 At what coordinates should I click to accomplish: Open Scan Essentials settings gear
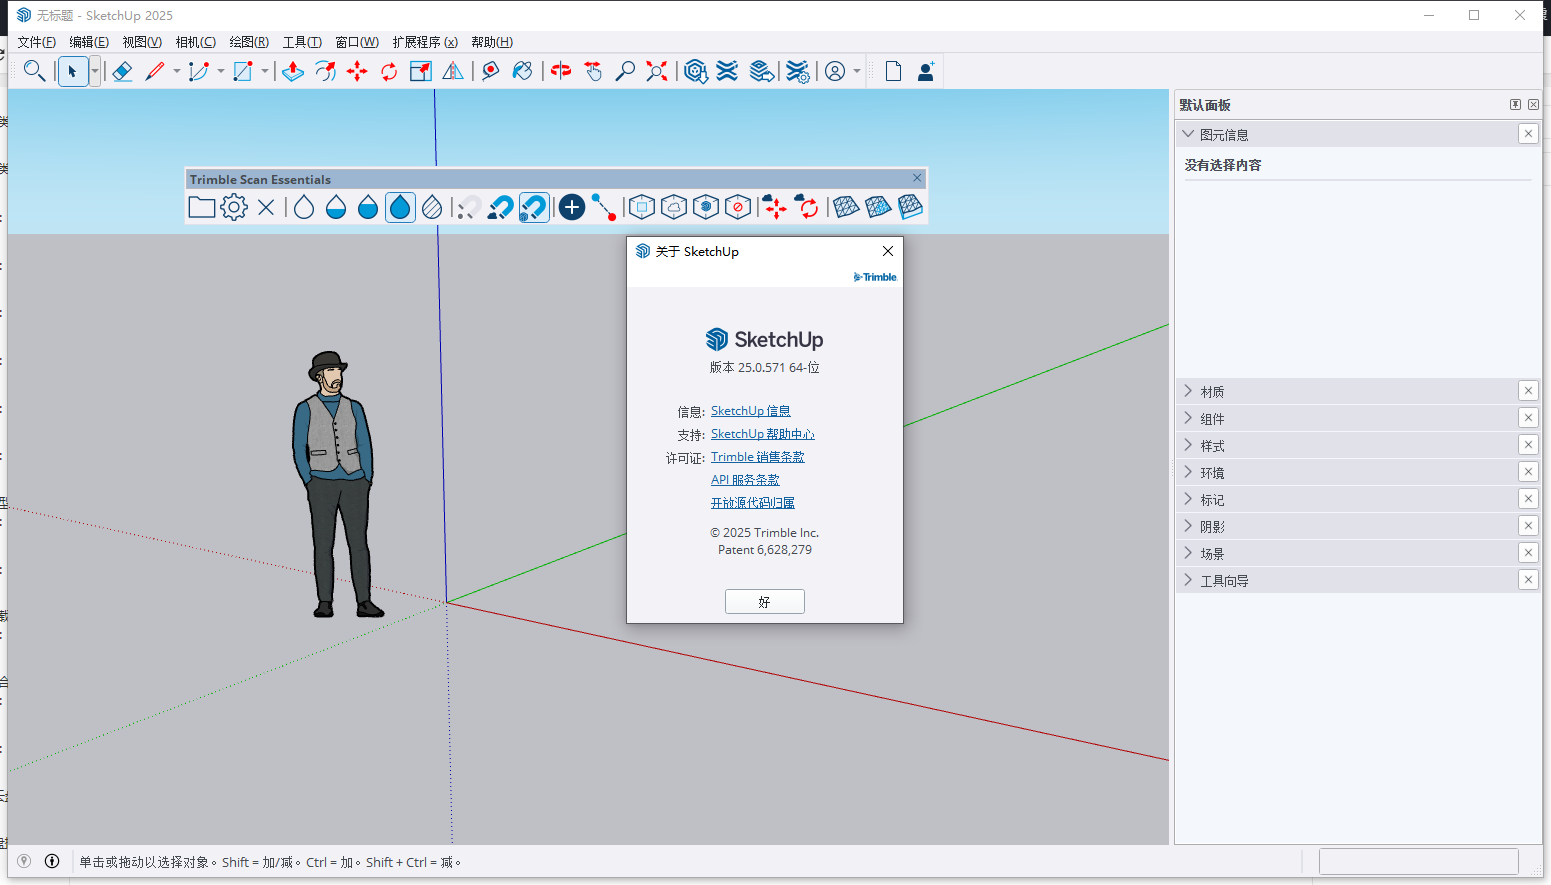click(x=234, y=207)
